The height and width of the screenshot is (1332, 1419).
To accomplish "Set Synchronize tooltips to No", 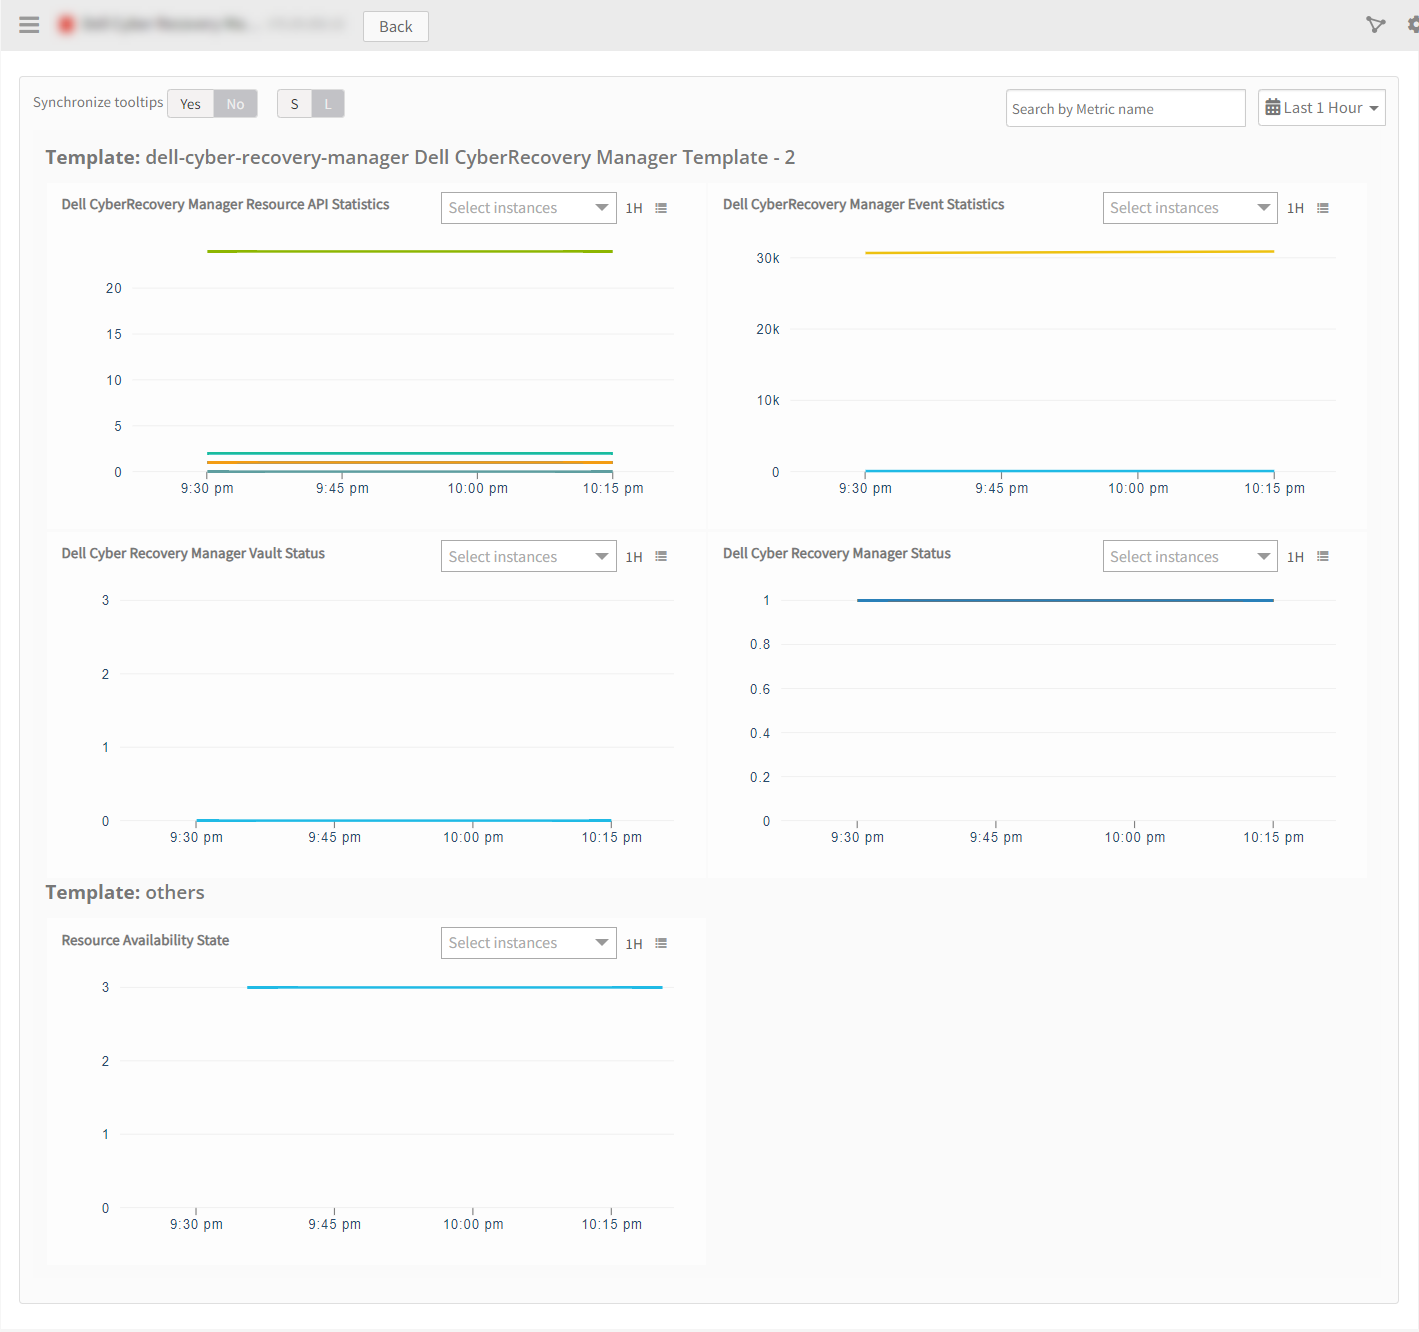I will coord(235,104).
